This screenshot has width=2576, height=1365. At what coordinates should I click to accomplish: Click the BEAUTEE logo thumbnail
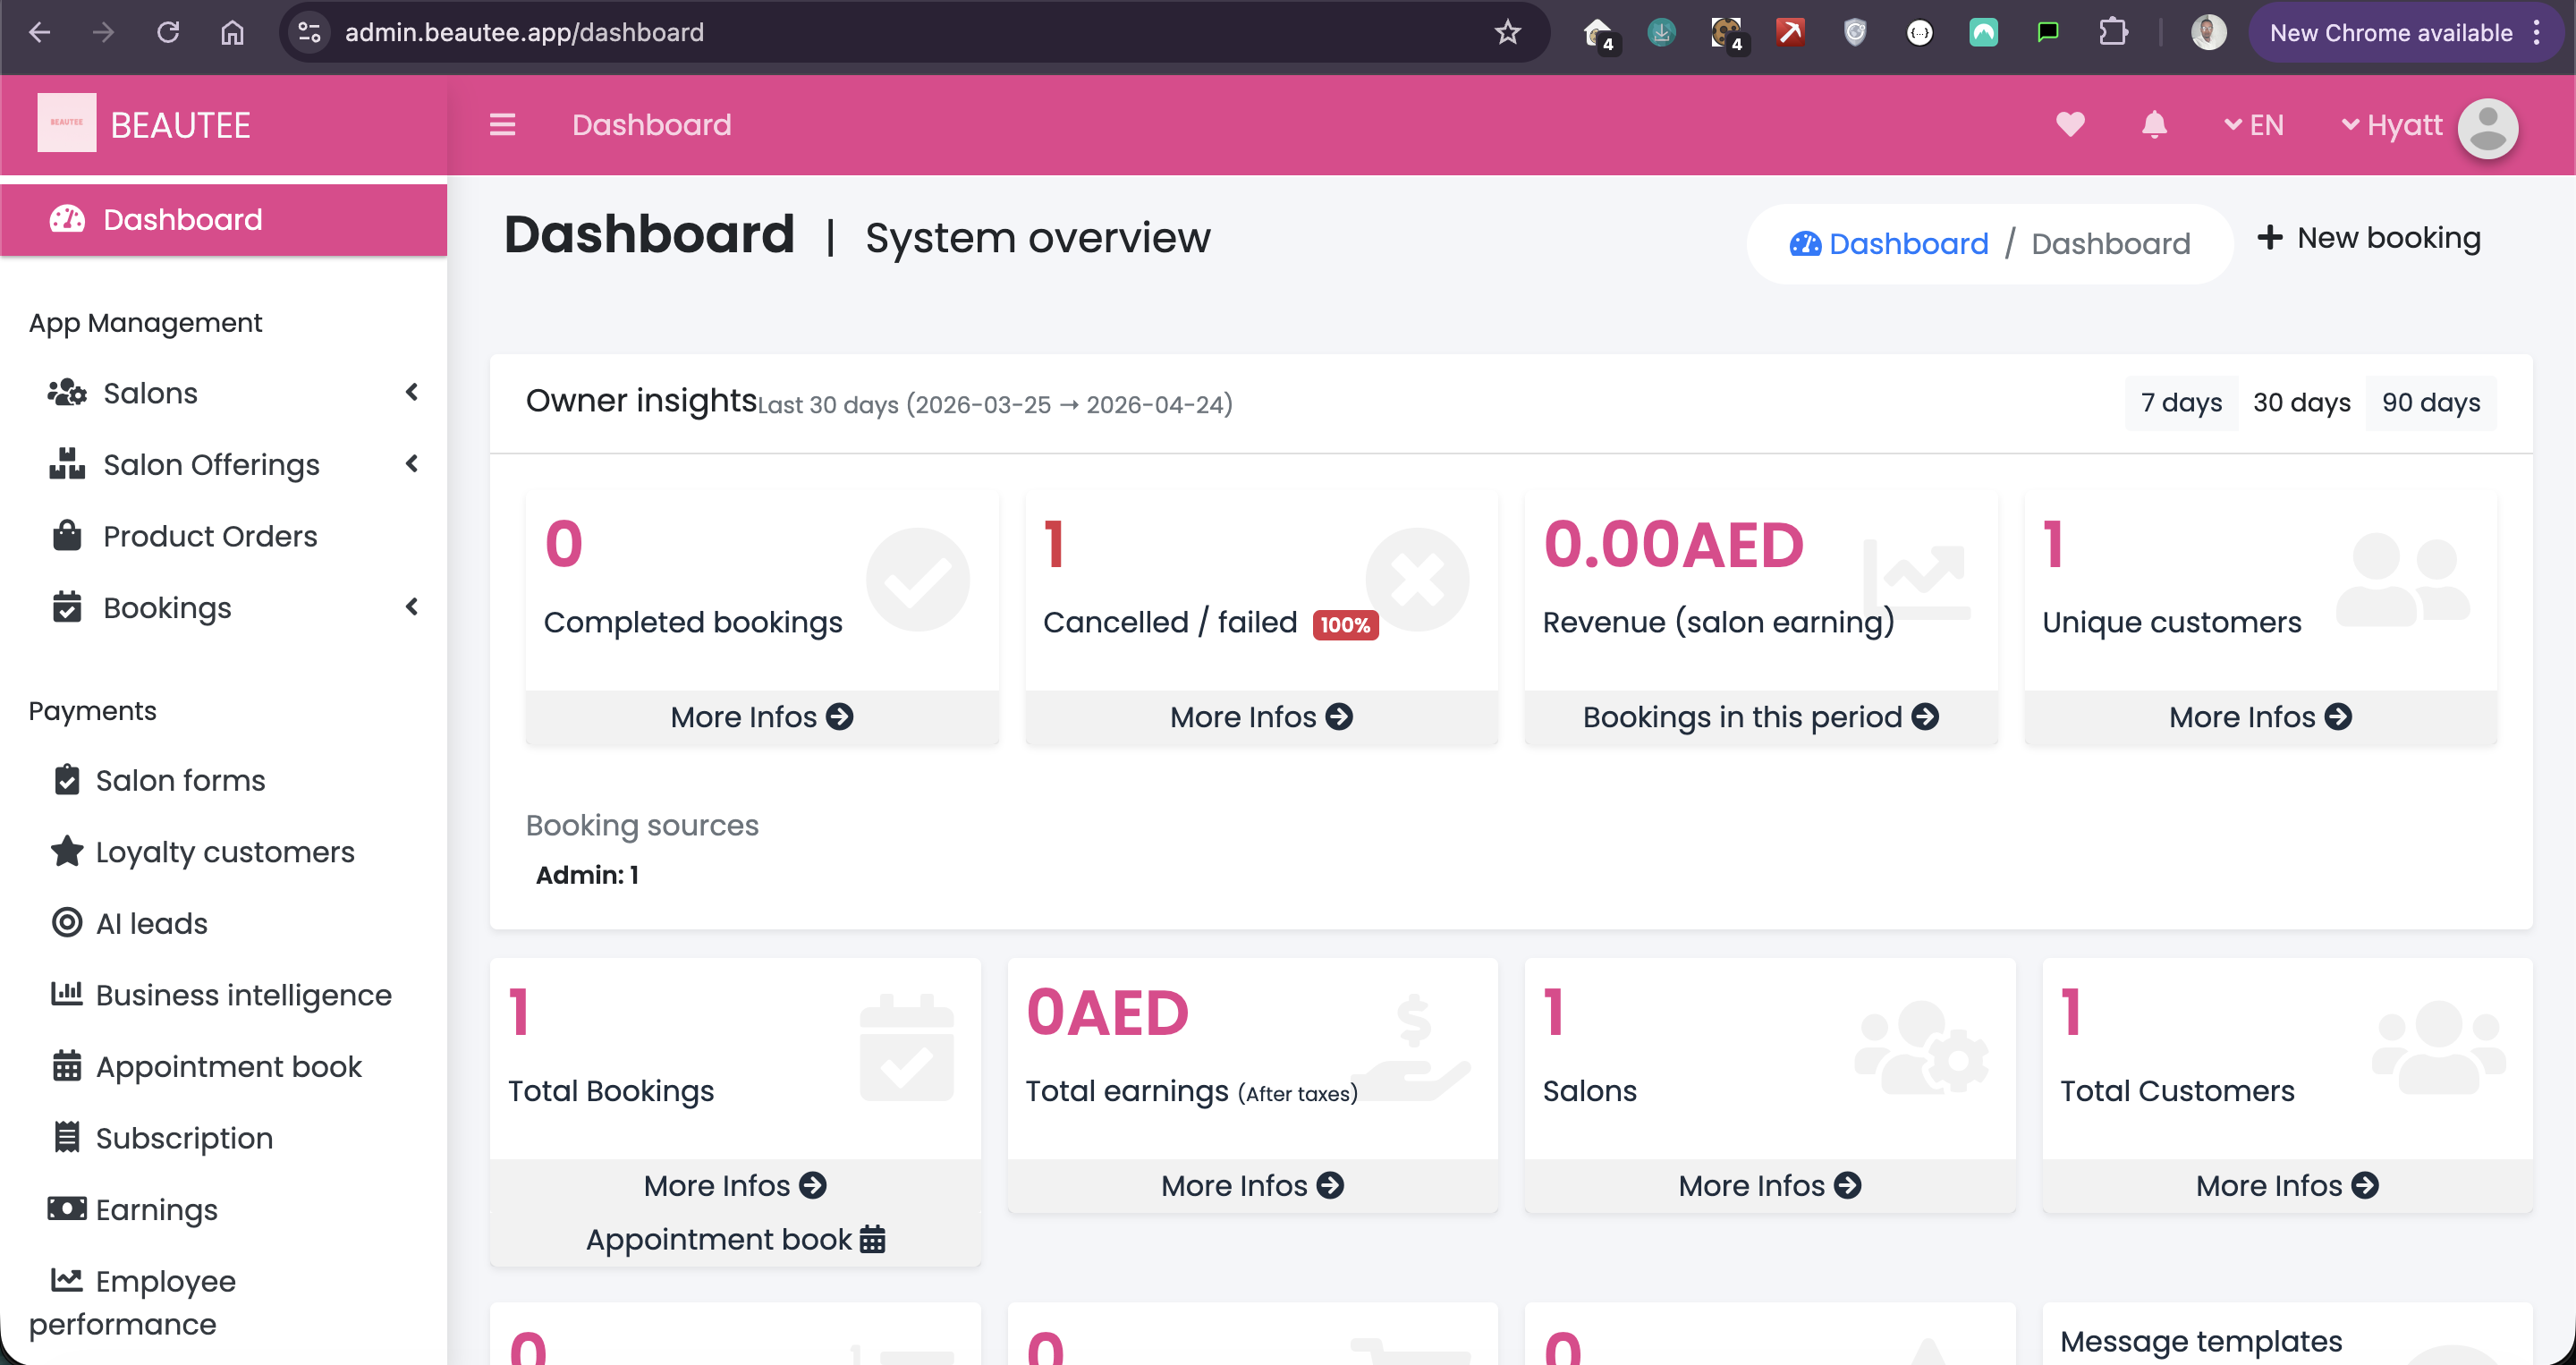point(67,123)
